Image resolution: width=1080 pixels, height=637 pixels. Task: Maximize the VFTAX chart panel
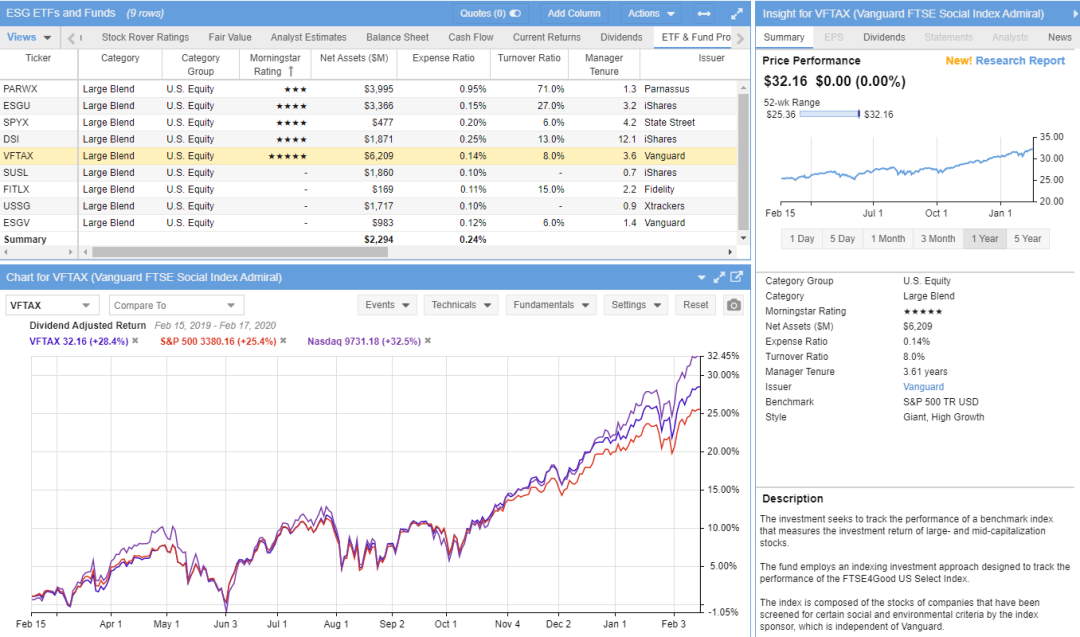tap(718, 277)
